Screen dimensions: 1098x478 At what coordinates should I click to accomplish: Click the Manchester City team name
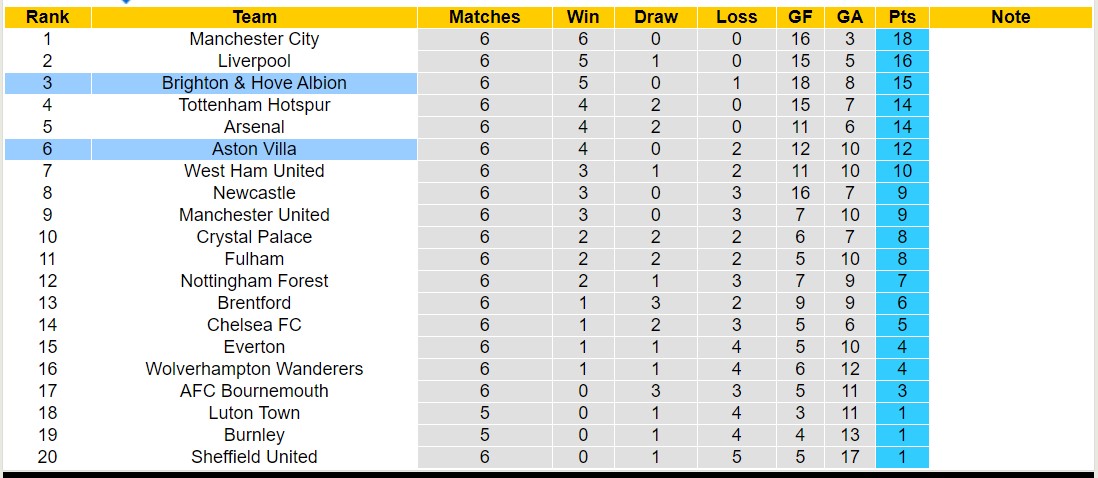(x=254, y=39)
